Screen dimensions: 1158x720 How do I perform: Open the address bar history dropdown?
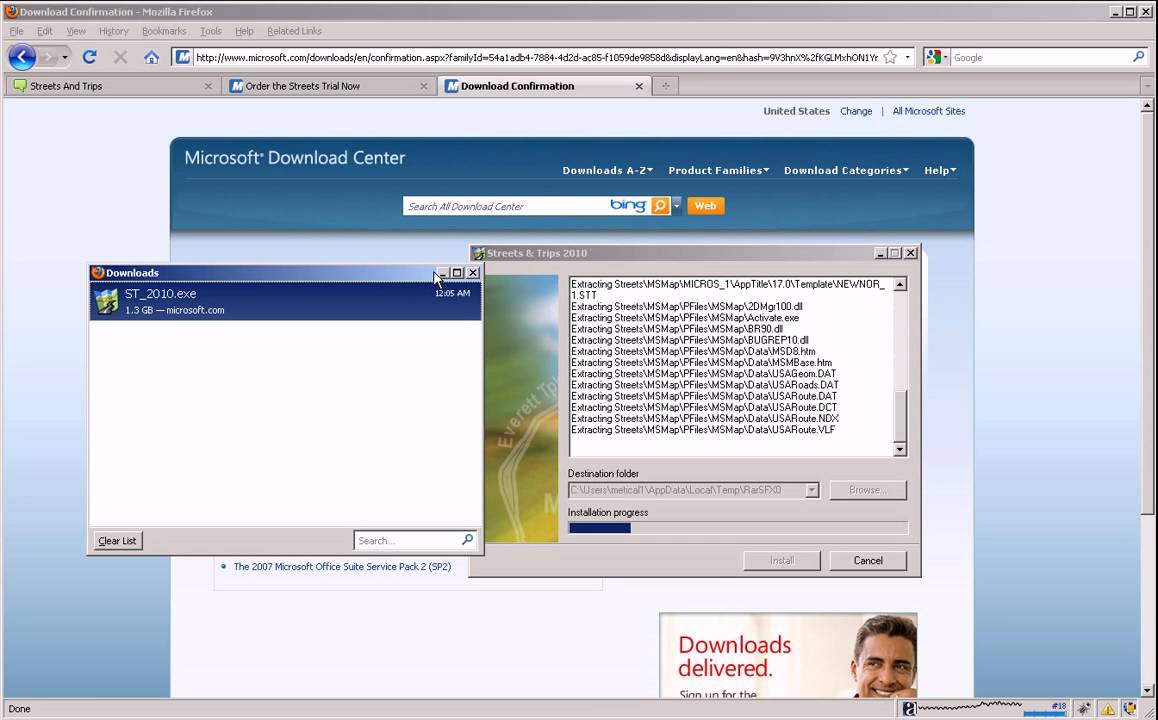[x=908, y=57]
